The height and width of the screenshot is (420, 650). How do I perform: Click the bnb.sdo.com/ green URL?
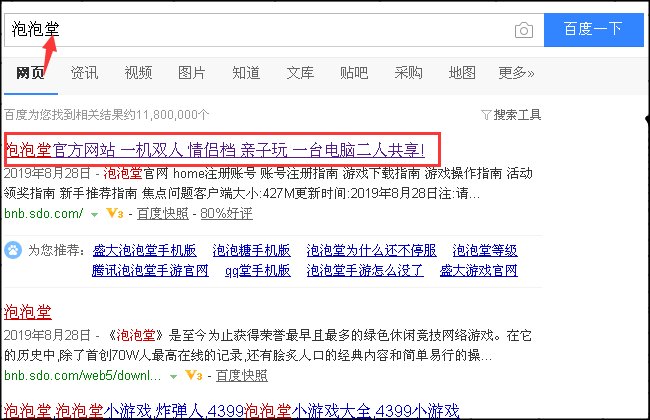[x=44, y=214]
